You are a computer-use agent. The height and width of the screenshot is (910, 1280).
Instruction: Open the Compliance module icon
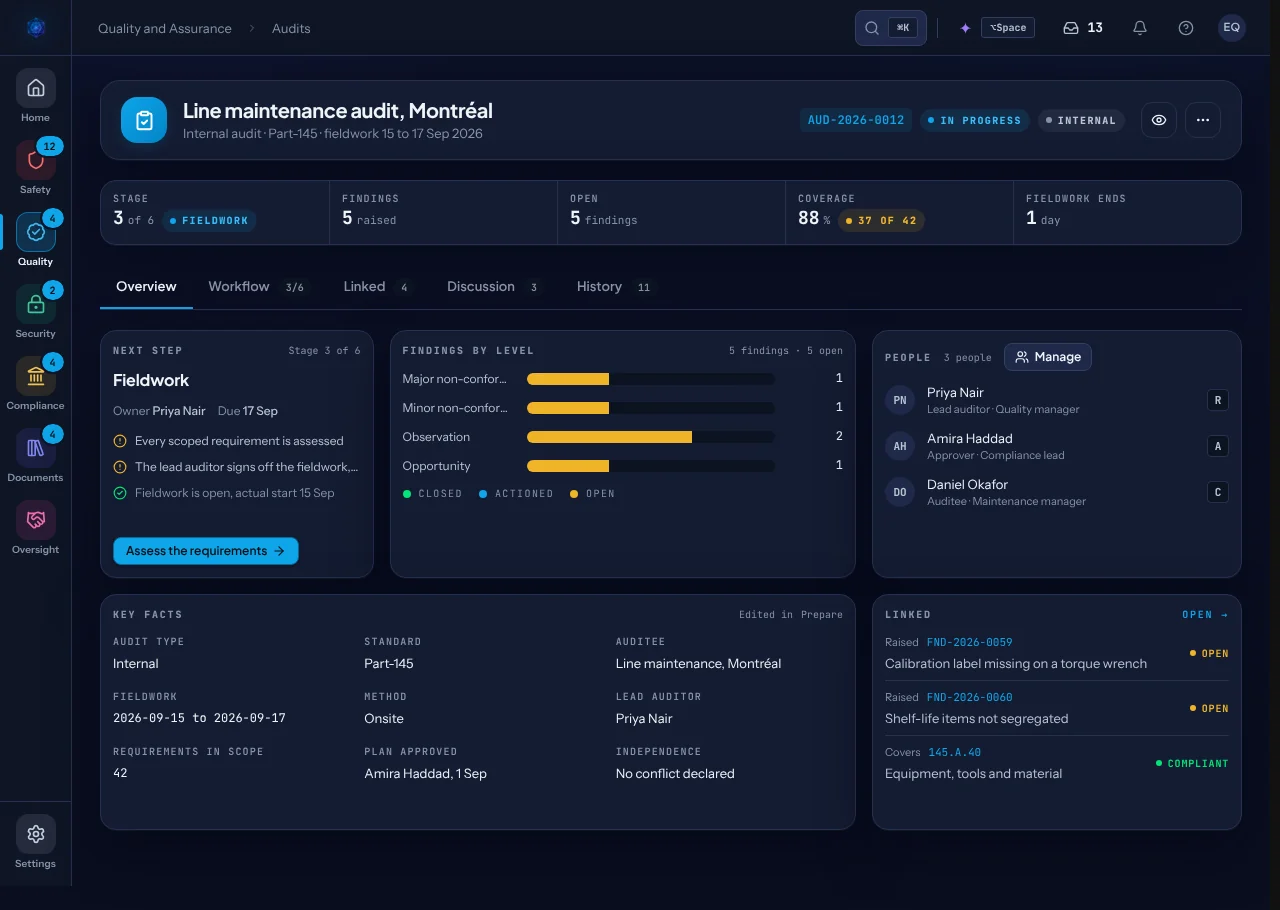(35, 376)
